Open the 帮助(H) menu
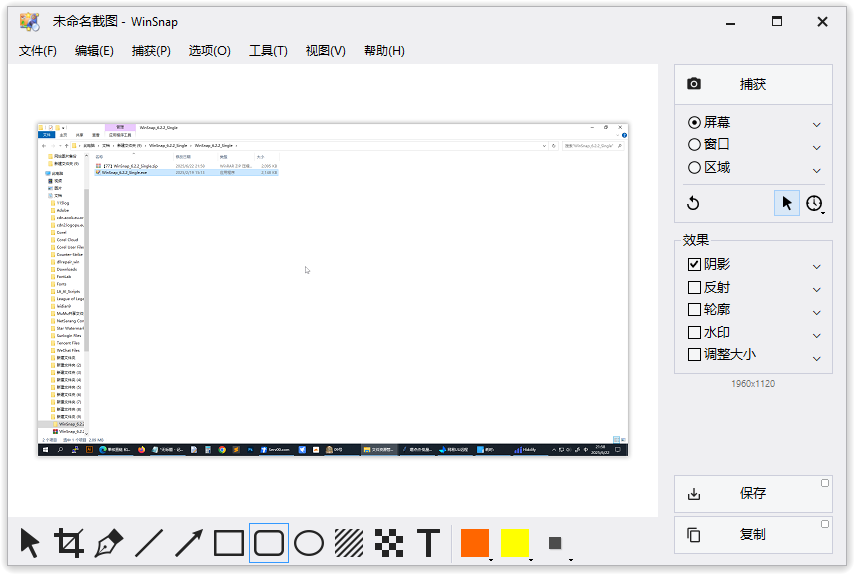Screen dimensions: 854x574 [384, 51]
